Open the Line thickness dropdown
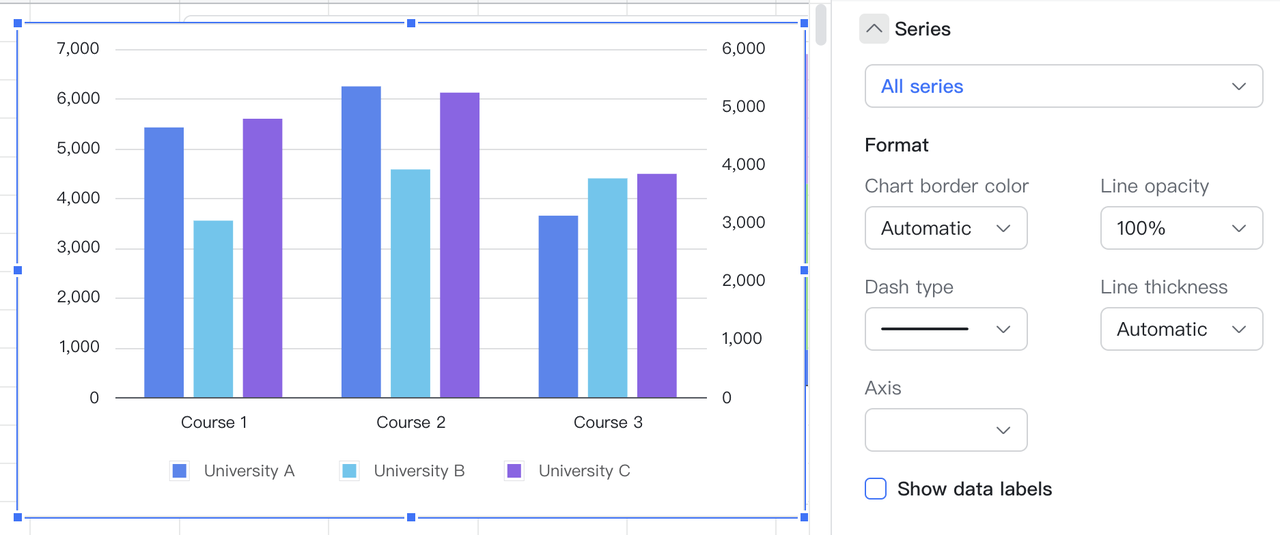 (x=1181, y=329)
